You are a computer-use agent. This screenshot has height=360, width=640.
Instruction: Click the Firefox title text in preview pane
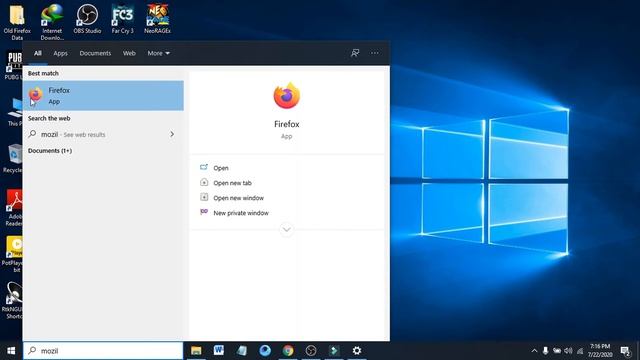pos(287,124)
